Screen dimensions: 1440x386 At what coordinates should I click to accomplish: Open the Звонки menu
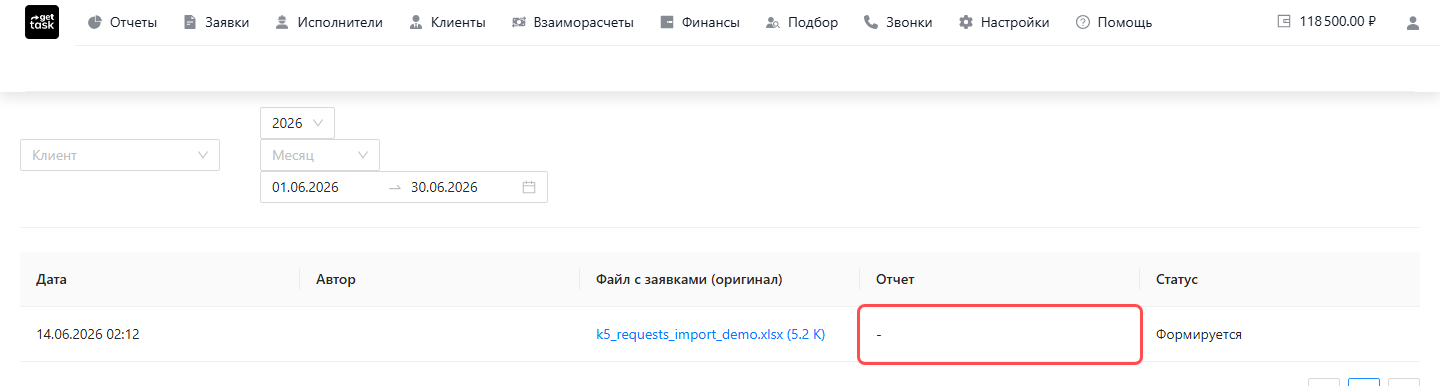(898, 22)
